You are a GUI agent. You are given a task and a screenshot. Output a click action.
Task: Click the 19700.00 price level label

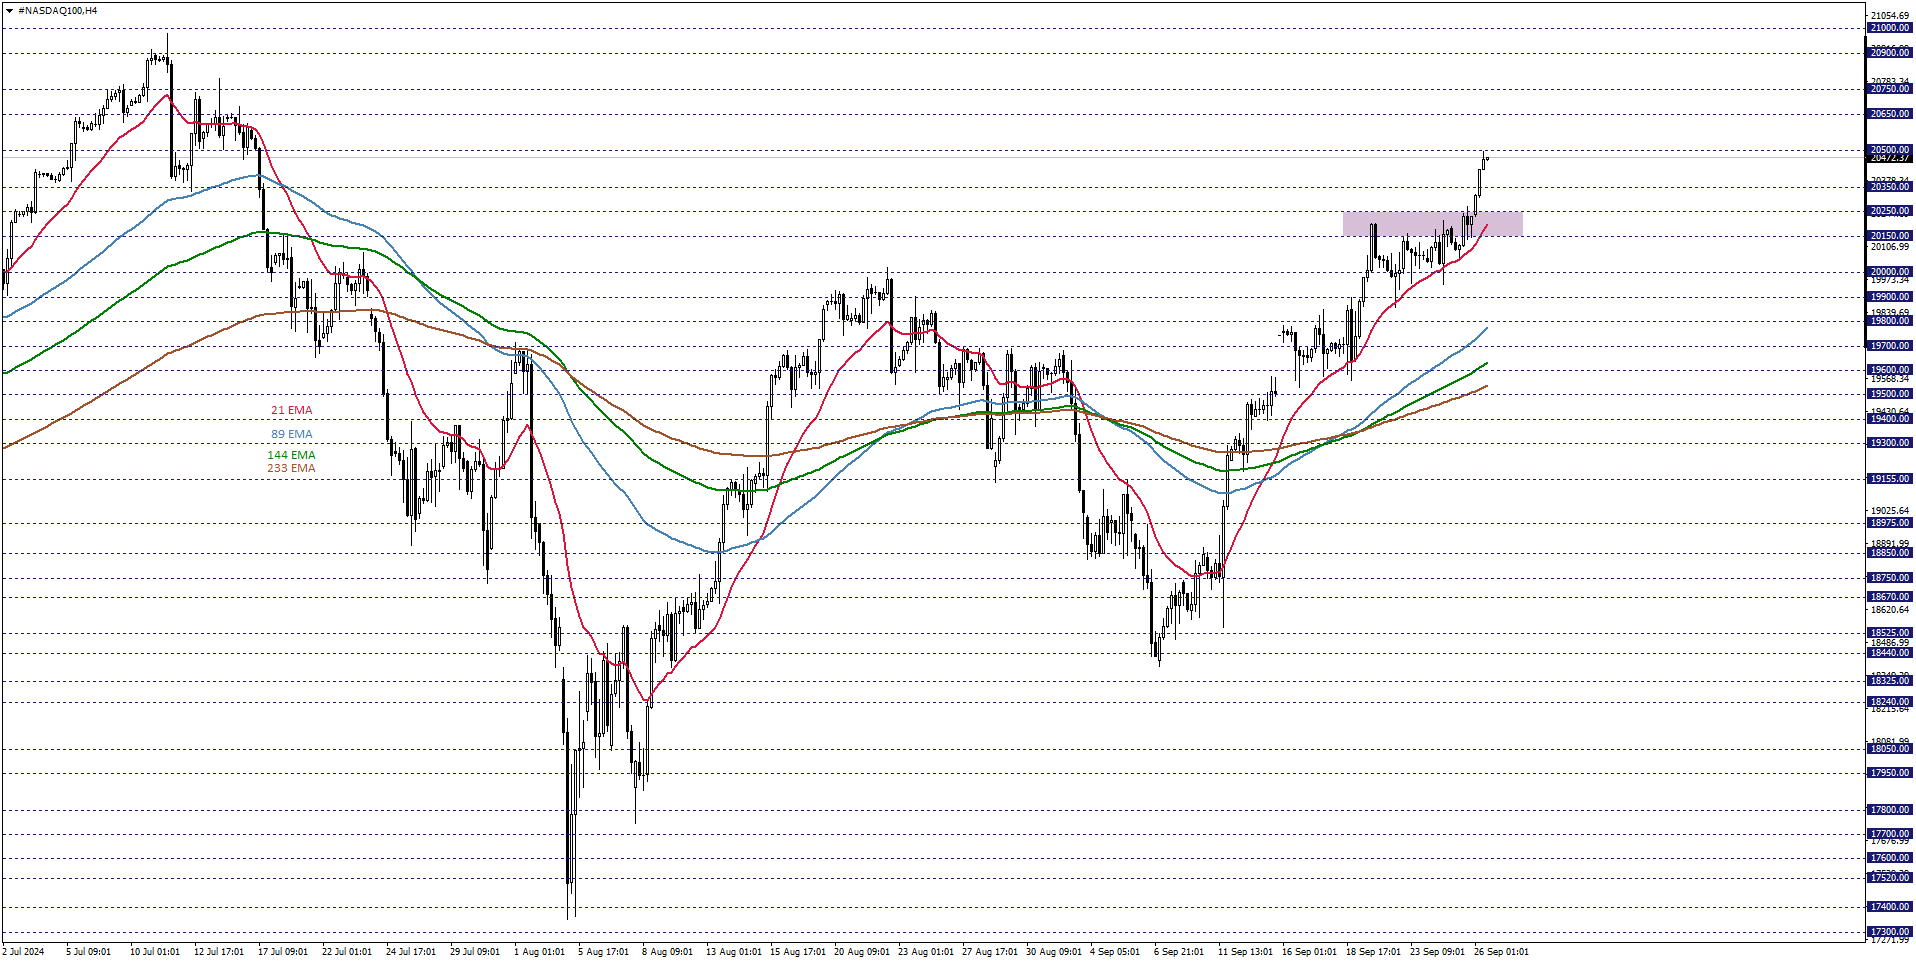pos(1890,346)
